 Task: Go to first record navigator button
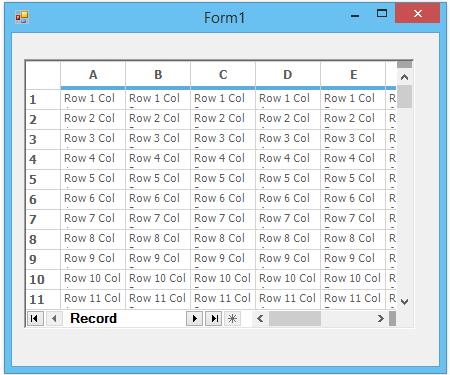click(35, 319)
